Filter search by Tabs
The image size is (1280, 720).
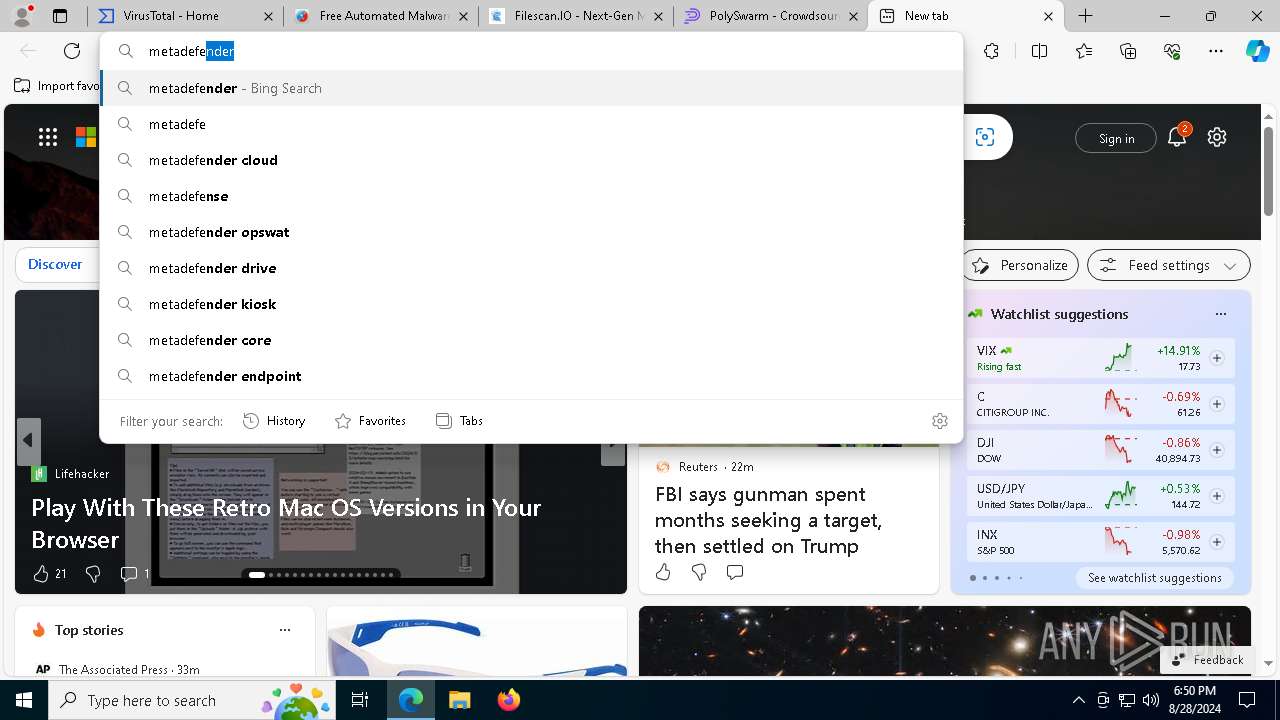[460, 421]
